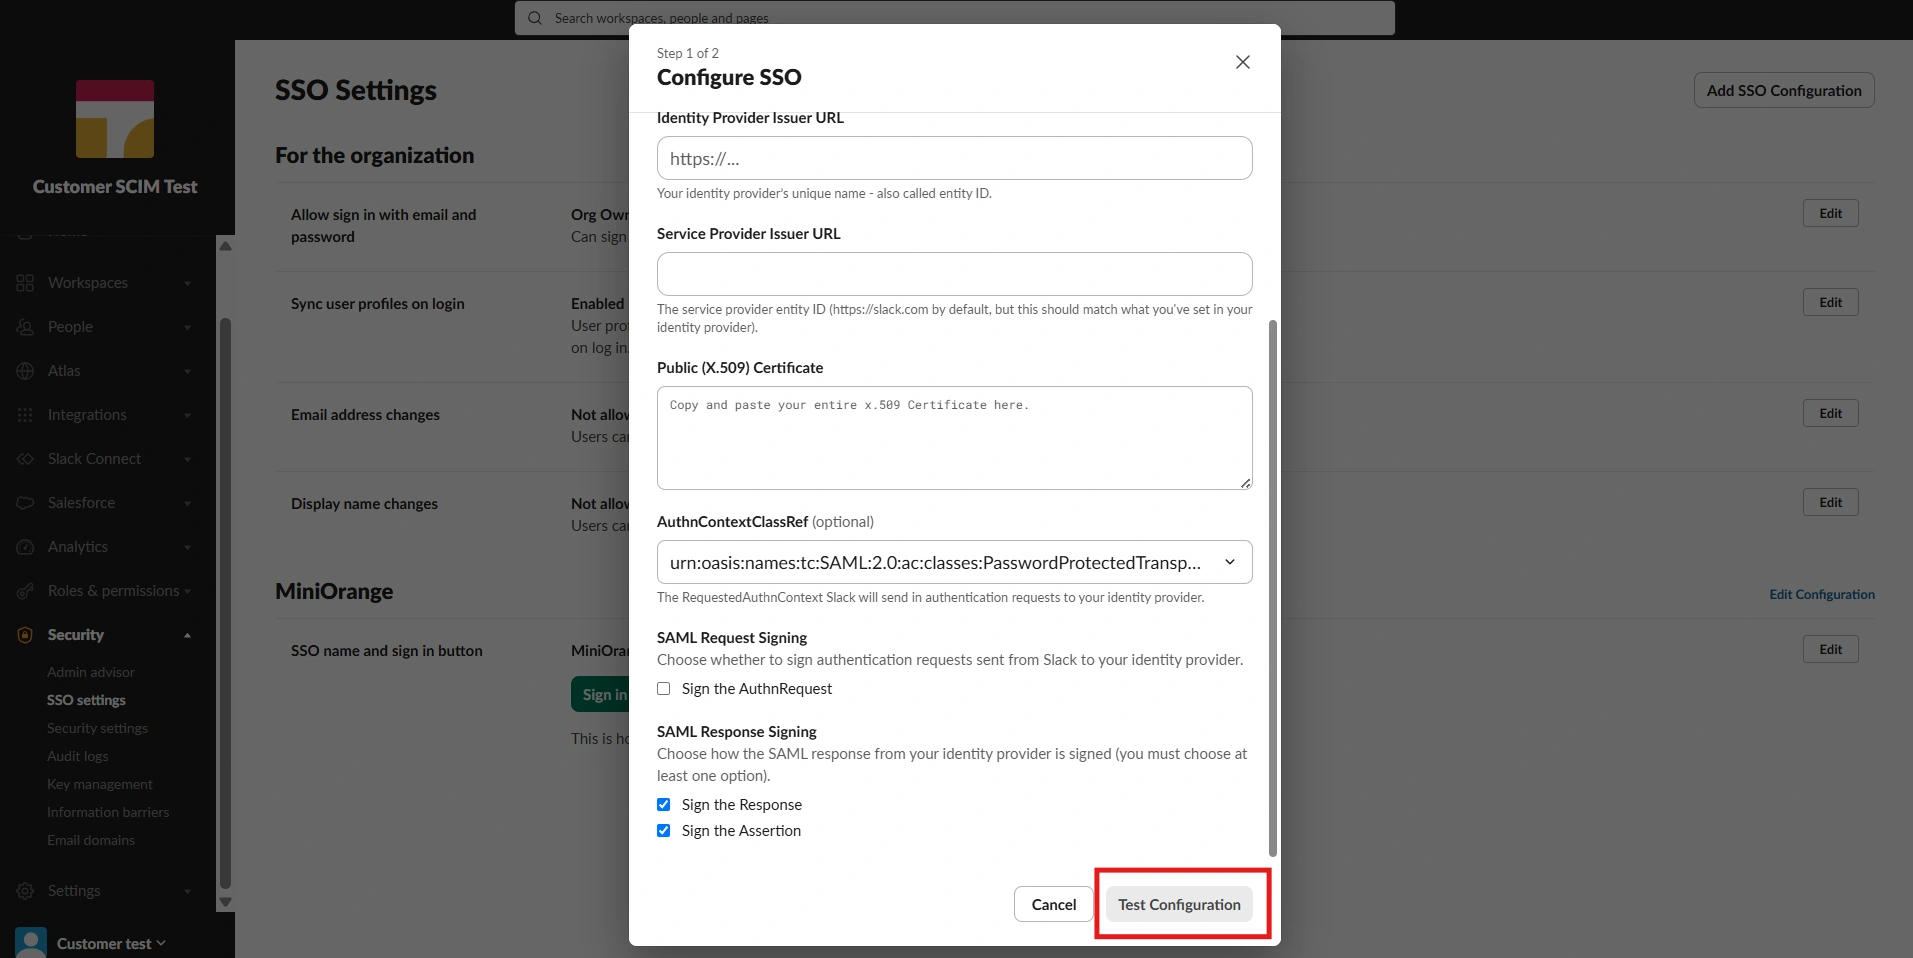Click the Slack Connect diamond icon
This screenshot has width=1913, height=958.
(x=25, y=459)
